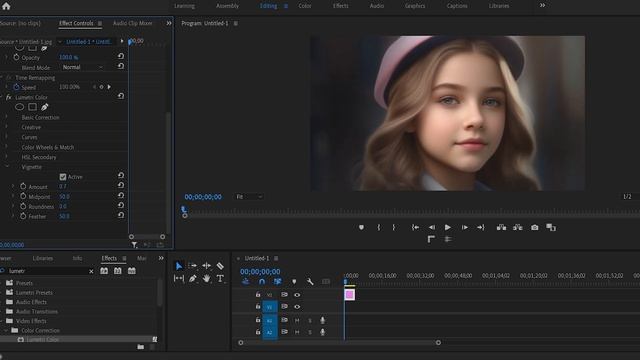Select the Ripple Edit tool
This screenshot has width=640, height=360.
[207, 266]
